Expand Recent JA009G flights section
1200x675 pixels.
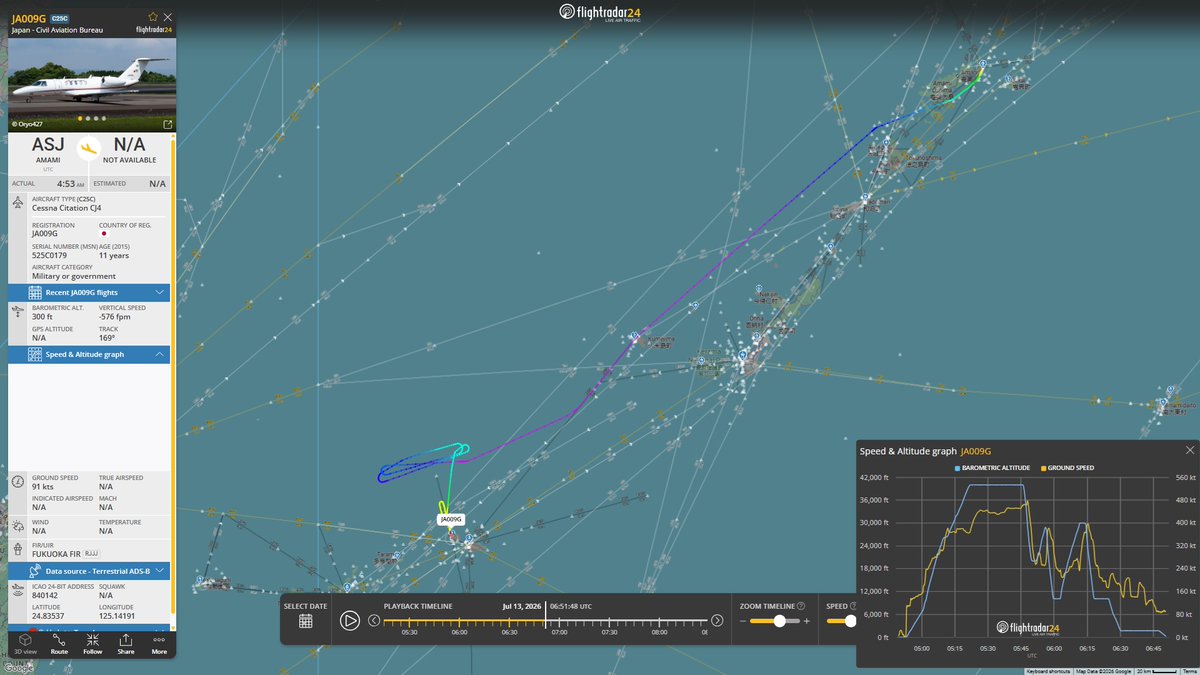click(89, 292)
